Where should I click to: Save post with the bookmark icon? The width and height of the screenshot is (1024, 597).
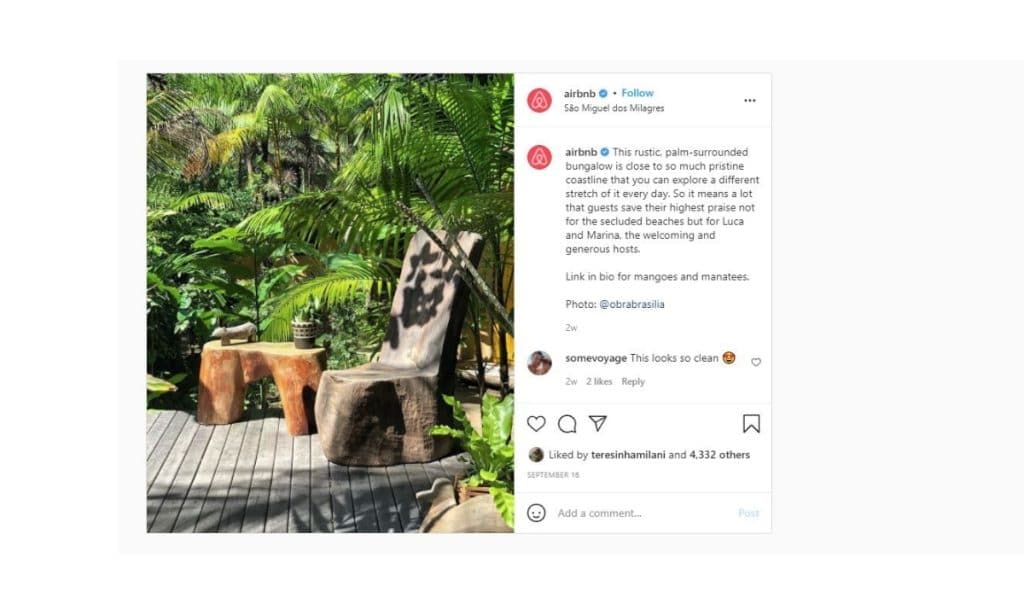(751, 424)
